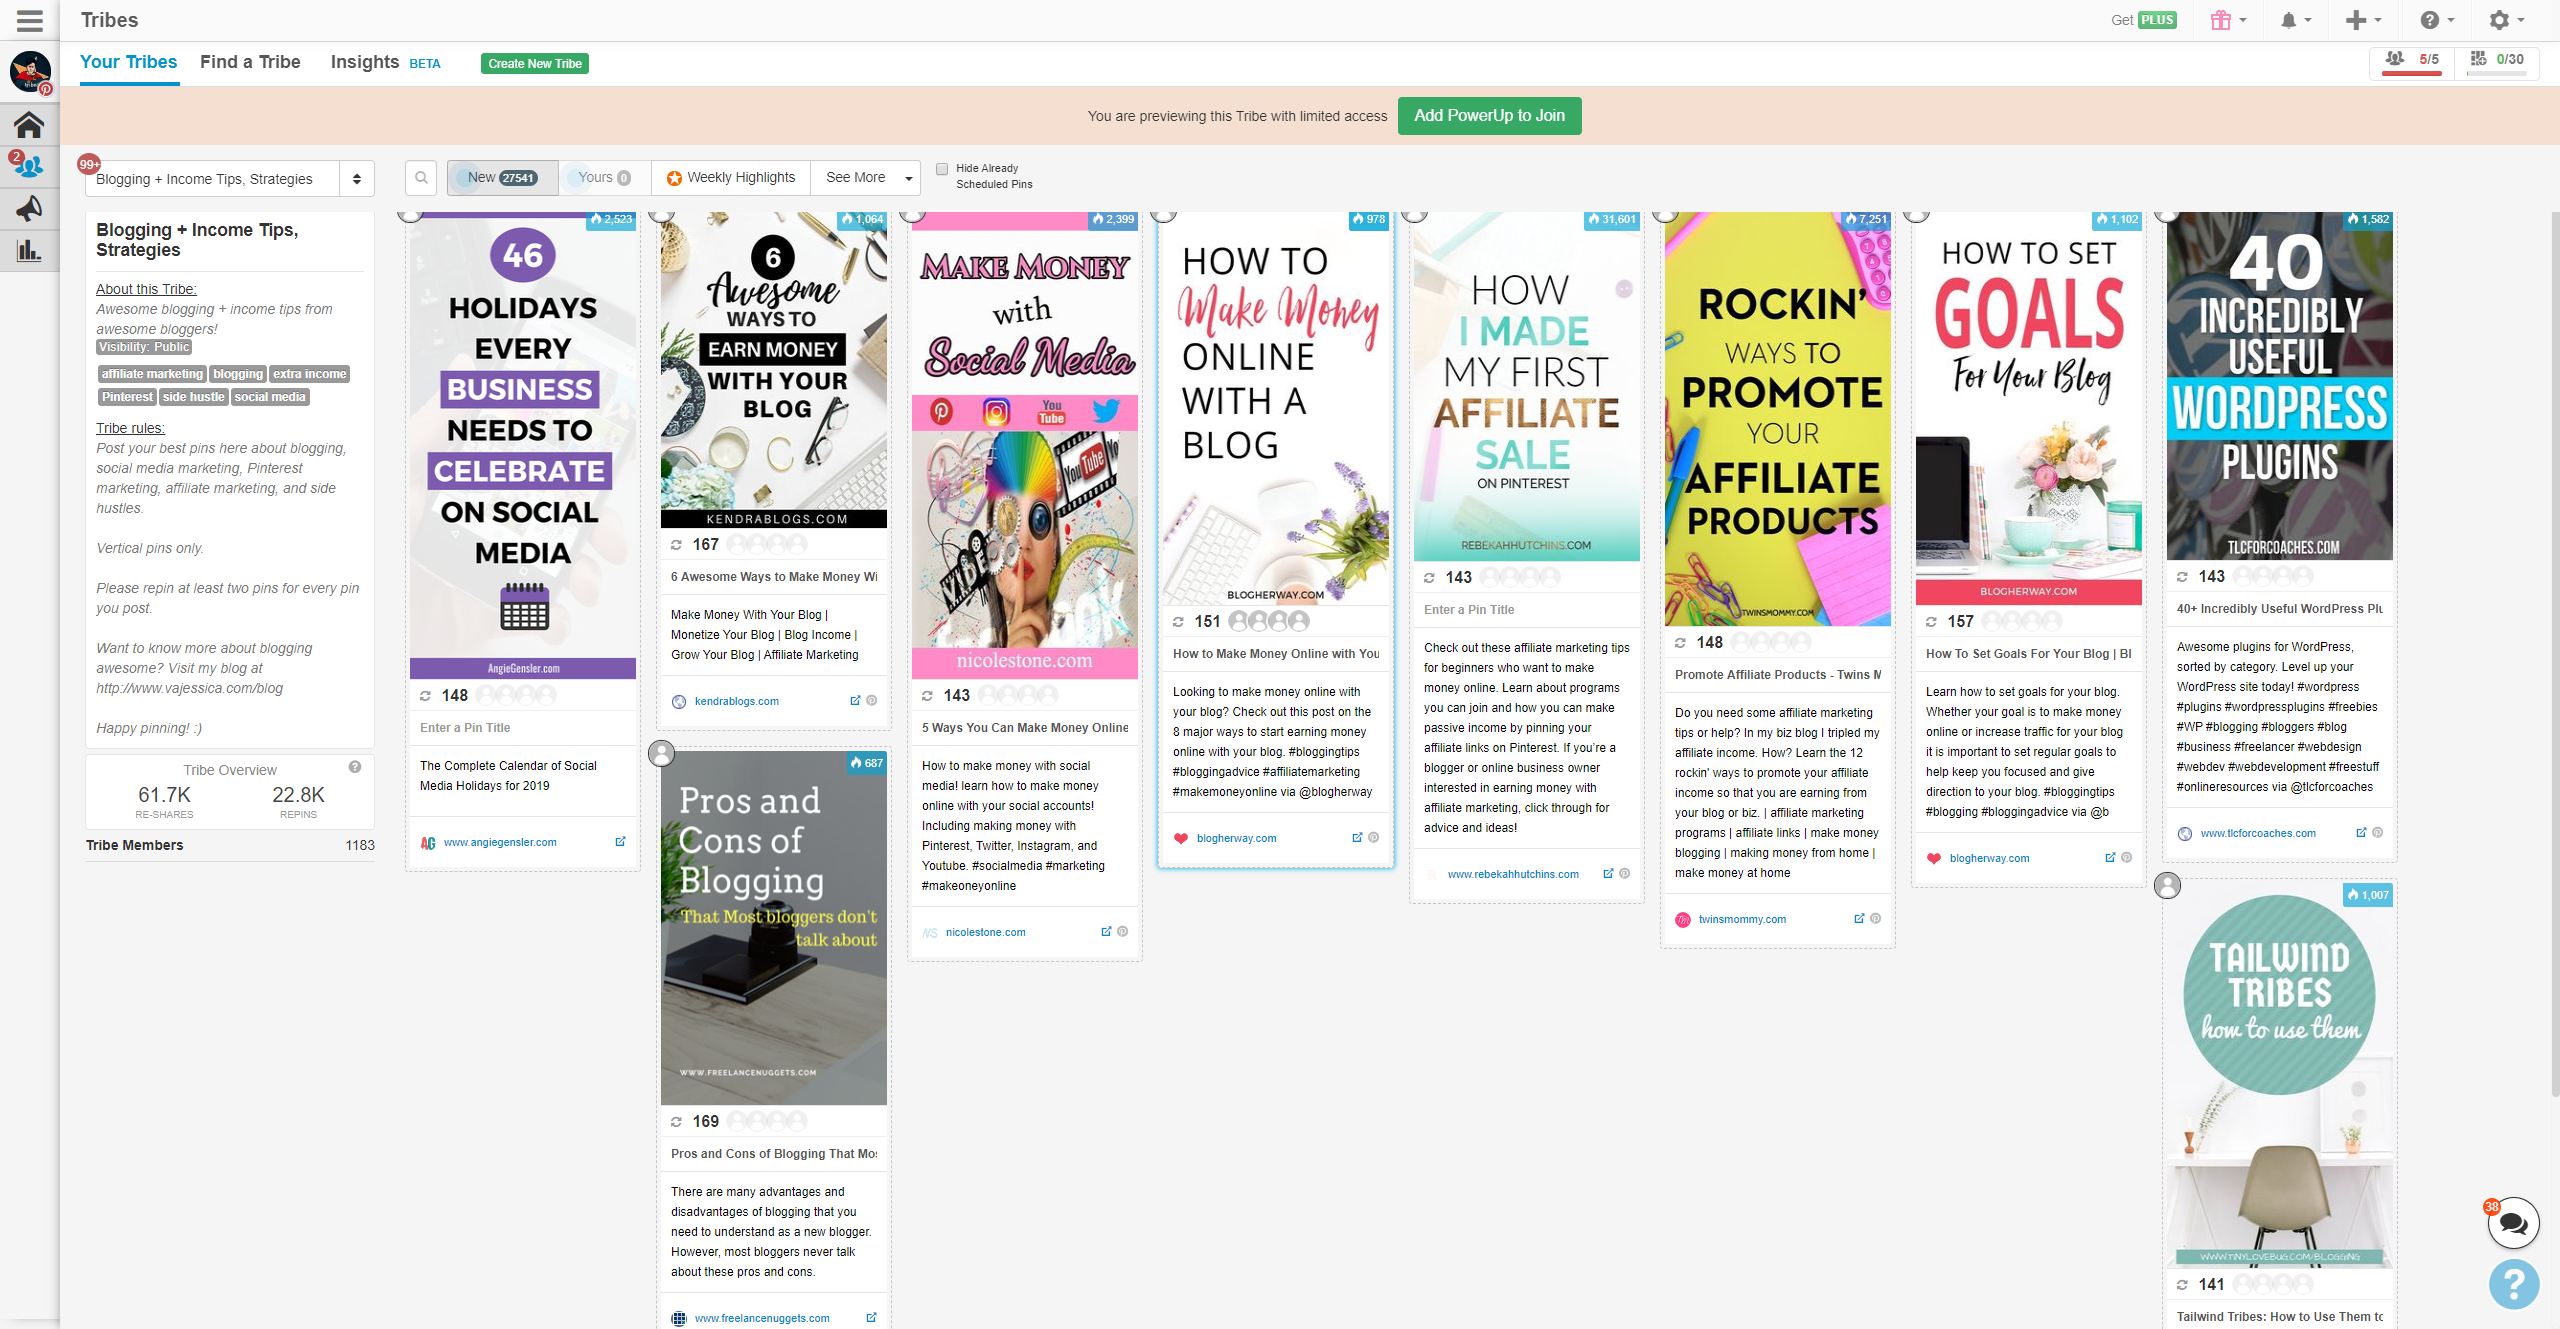Screen dimensions: 2560x1329
Task: Select the Yours pins filter toggle
Action: 604,178
